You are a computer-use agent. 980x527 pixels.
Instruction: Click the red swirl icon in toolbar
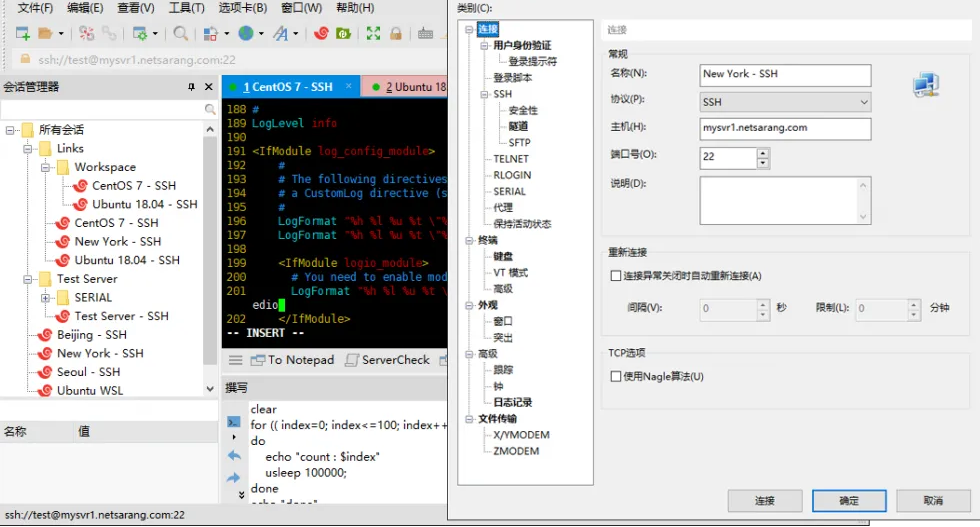321,34
